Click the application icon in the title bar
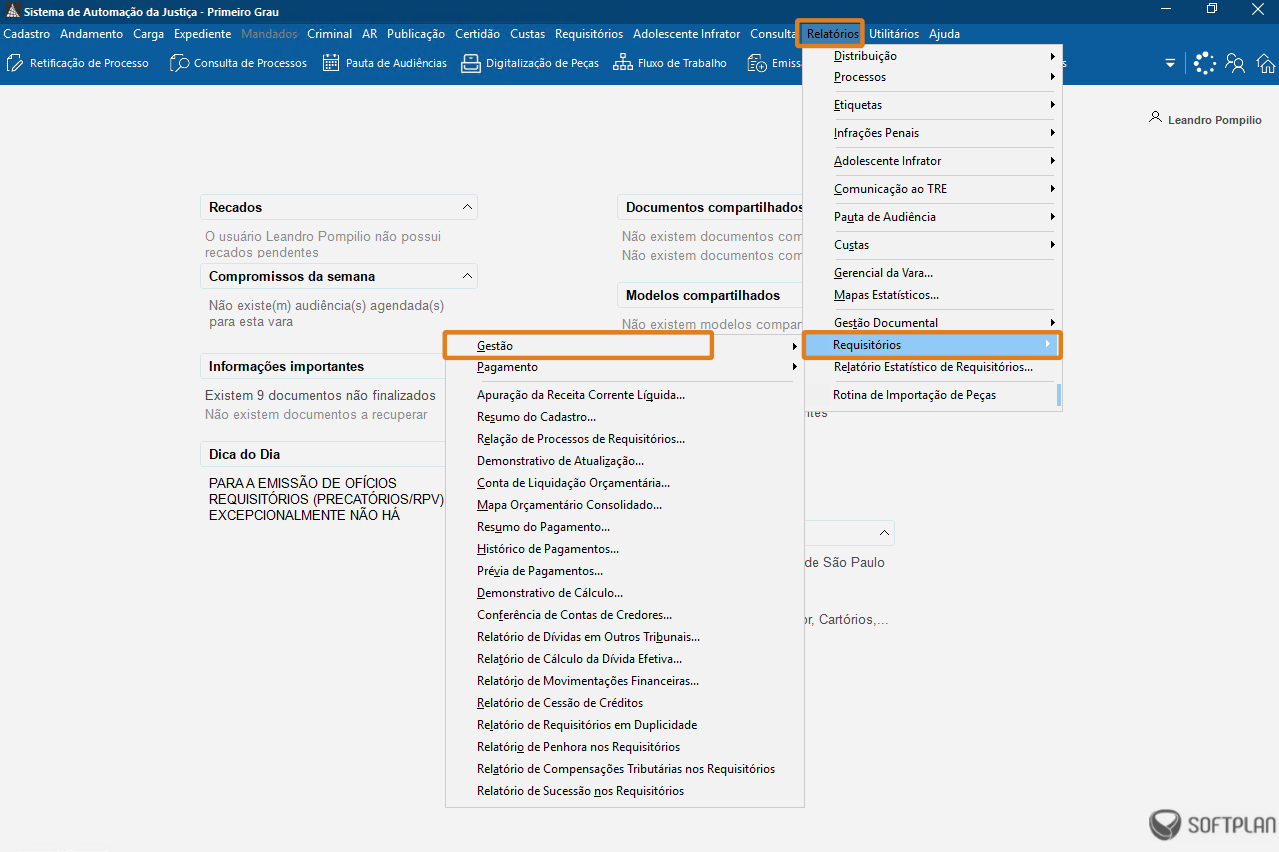Screen dimensions: 1279x852 click(x=12, y=11)
